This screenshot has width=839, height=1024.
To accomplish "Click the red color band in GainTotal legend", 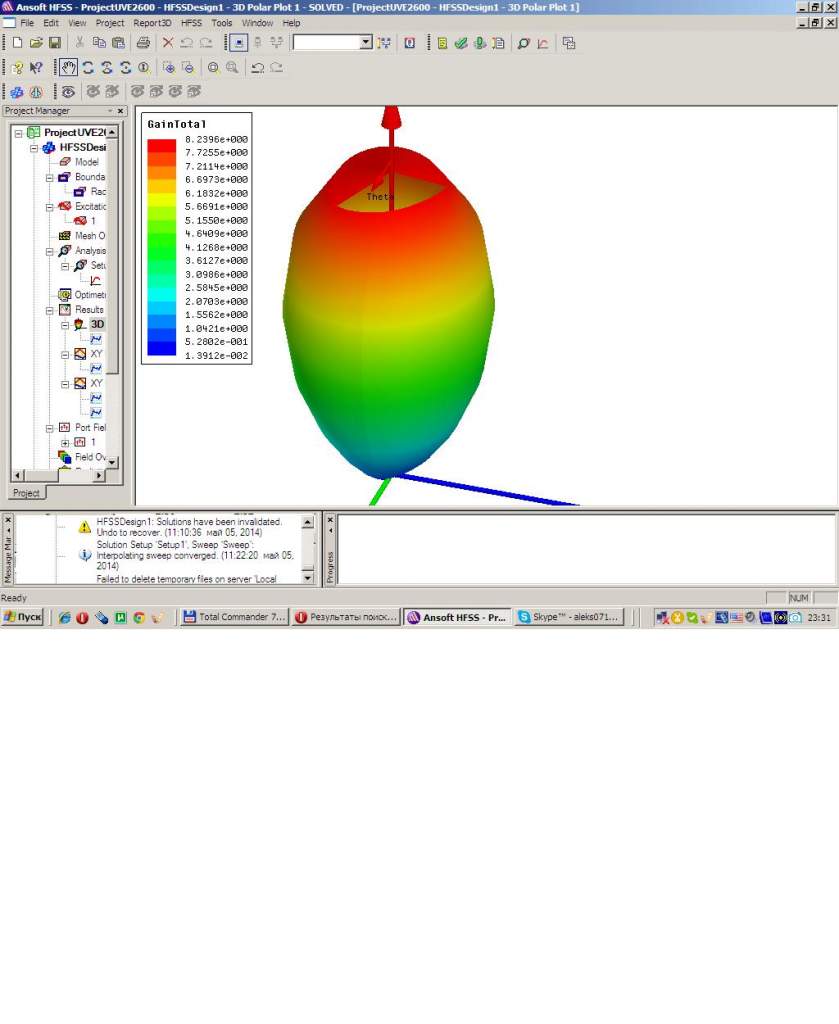I will (x=161, y=146).
